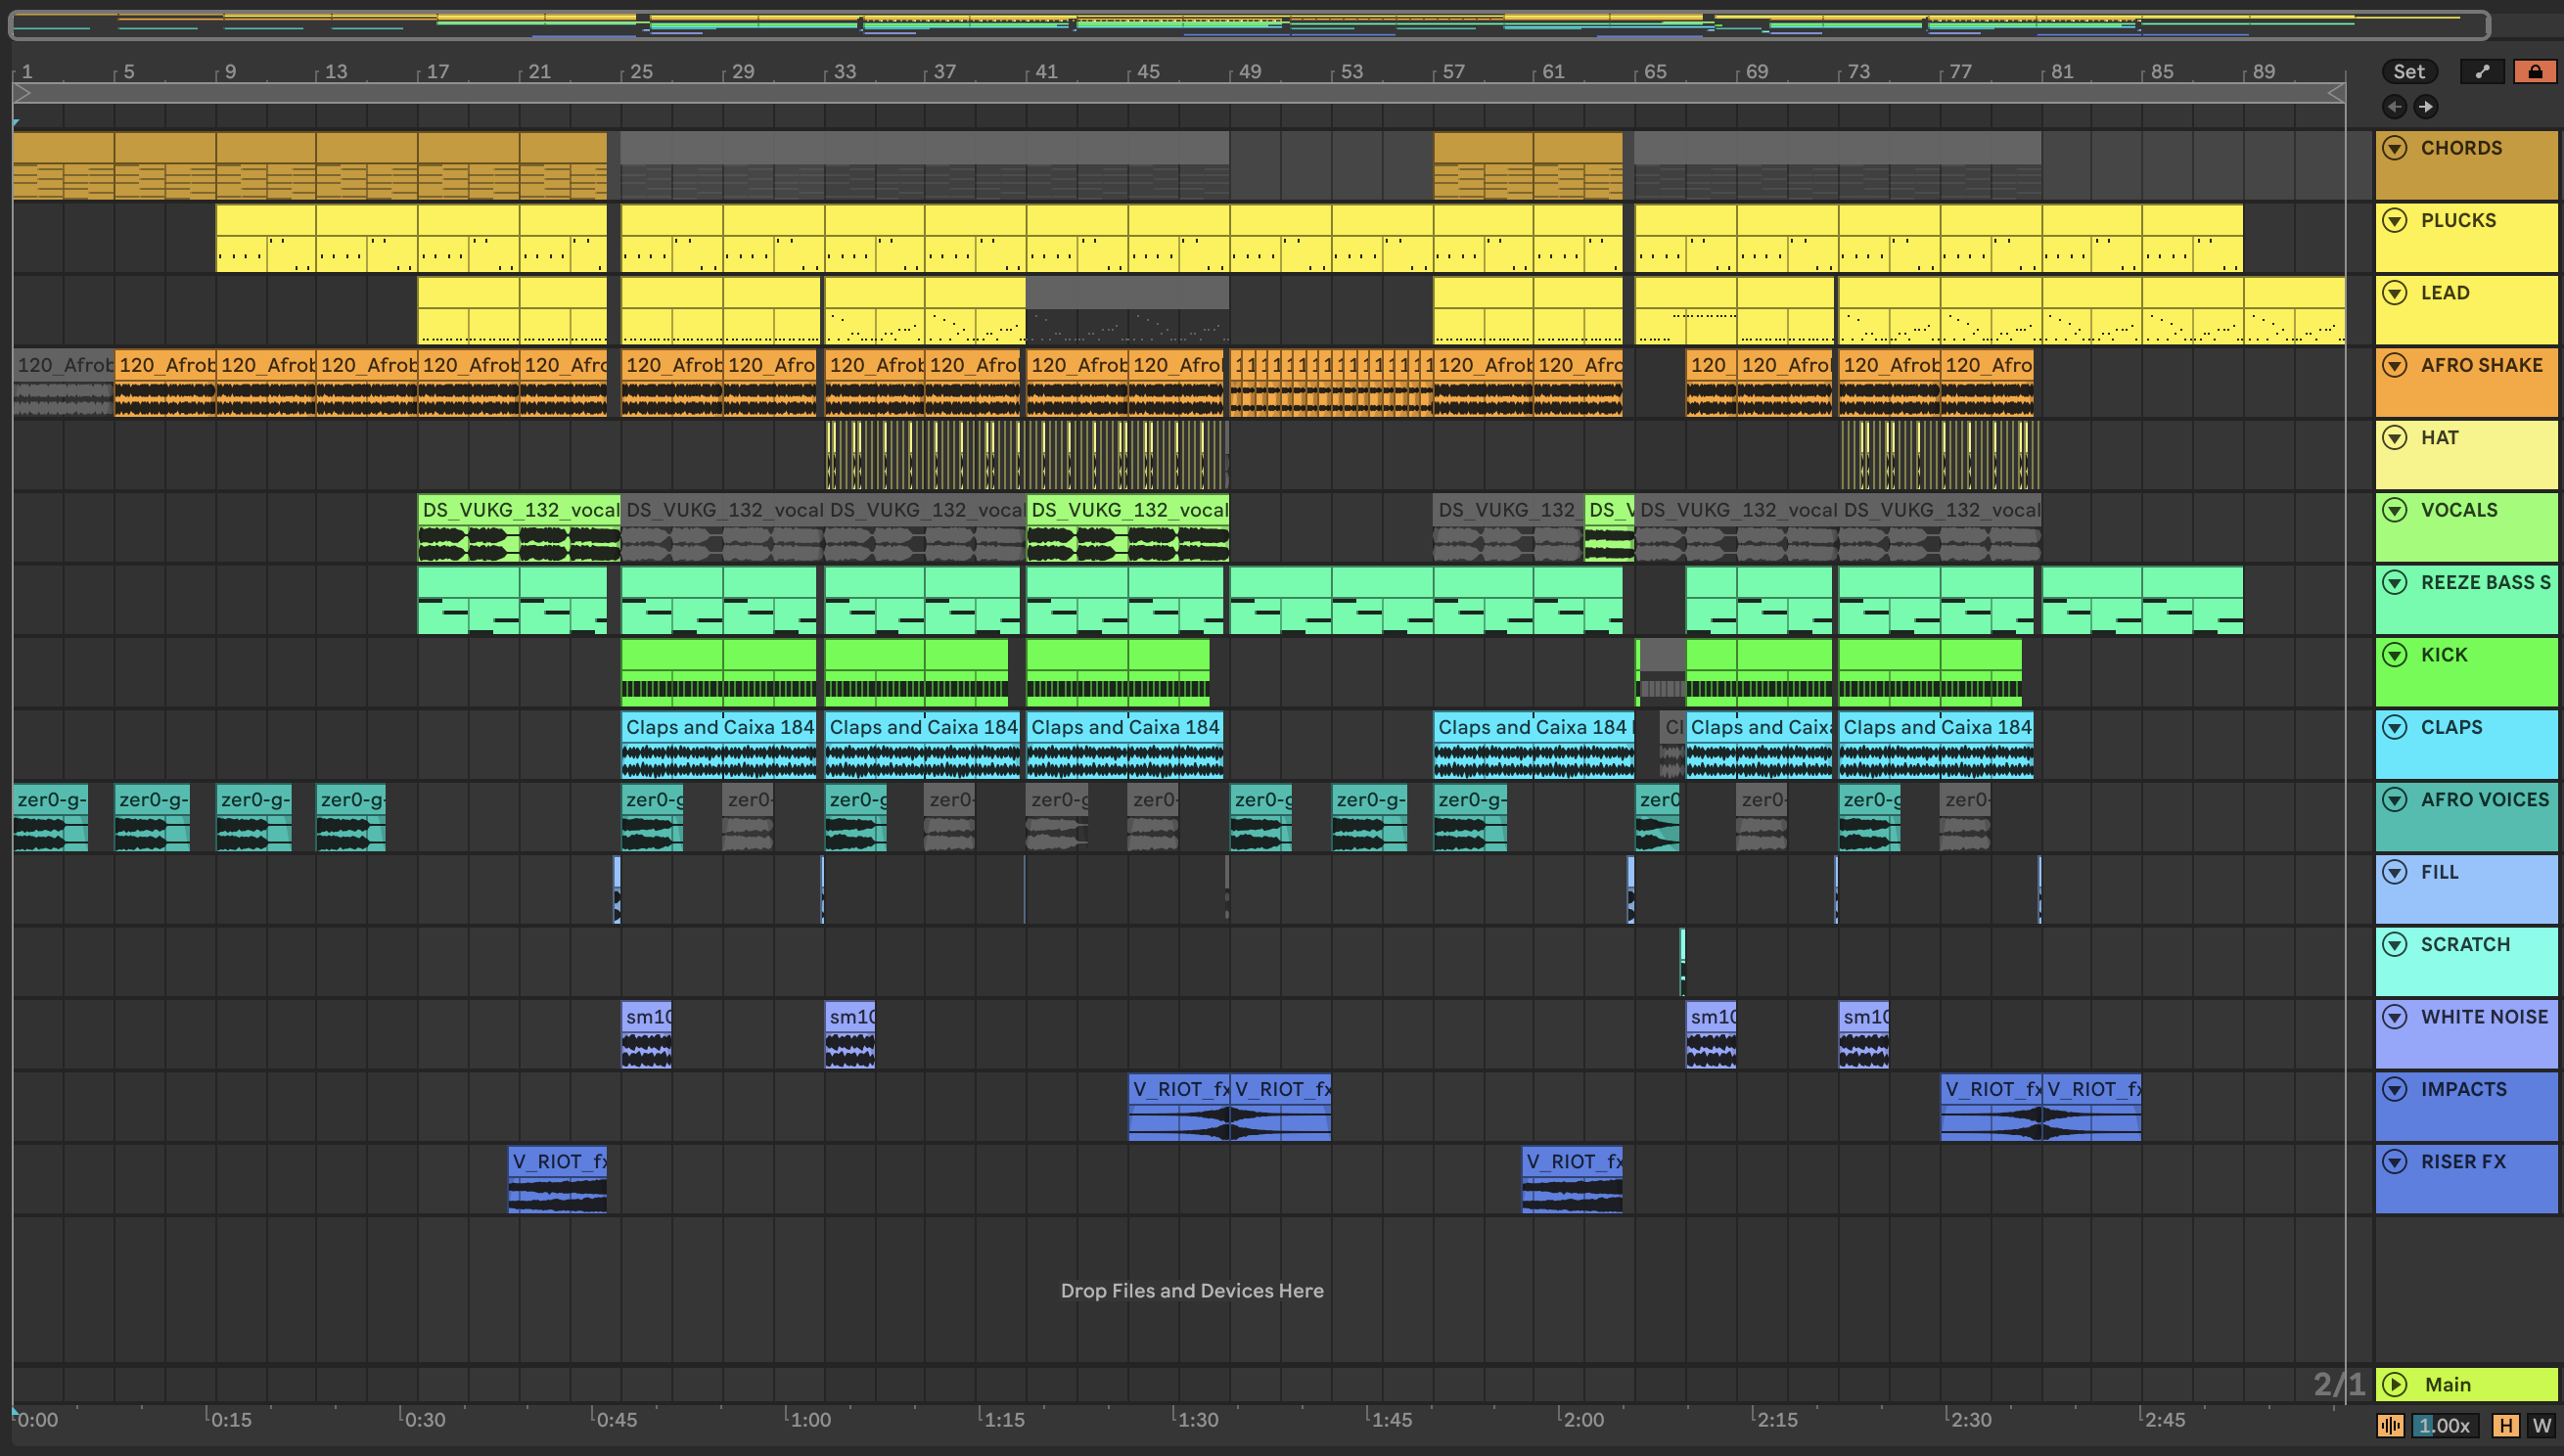The width and height of the screenshot is (2564, 1456).
Task: Toggle the automation mode button
Action: coord(2482,71)
